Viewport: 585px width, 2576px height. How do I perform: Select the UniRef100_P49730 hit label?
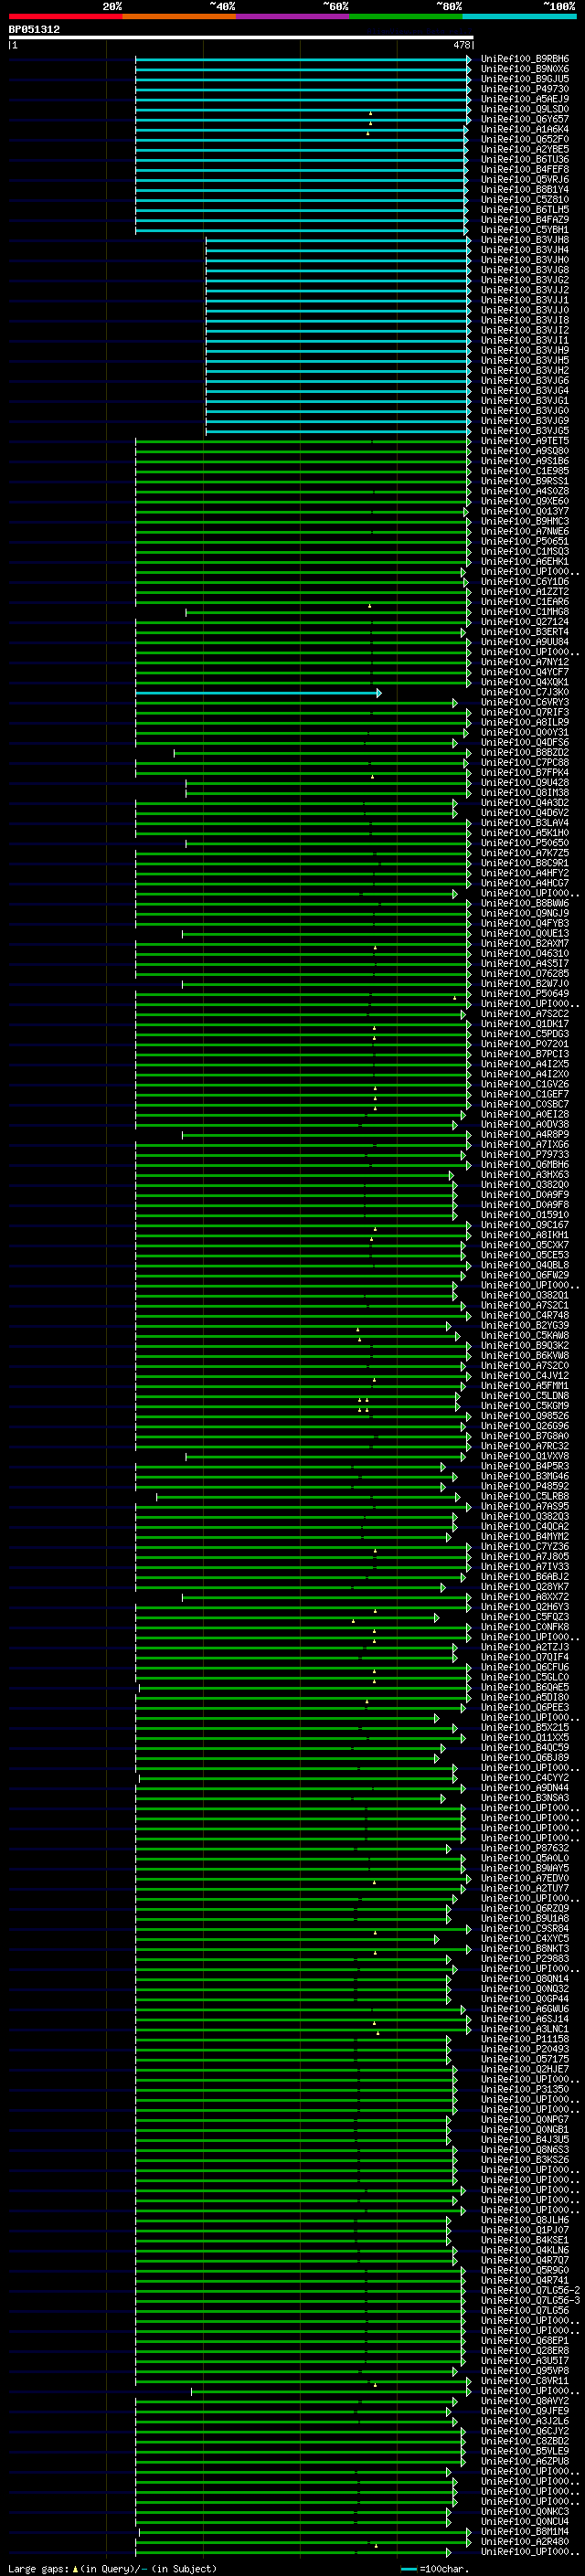click(x=525, y=89)
